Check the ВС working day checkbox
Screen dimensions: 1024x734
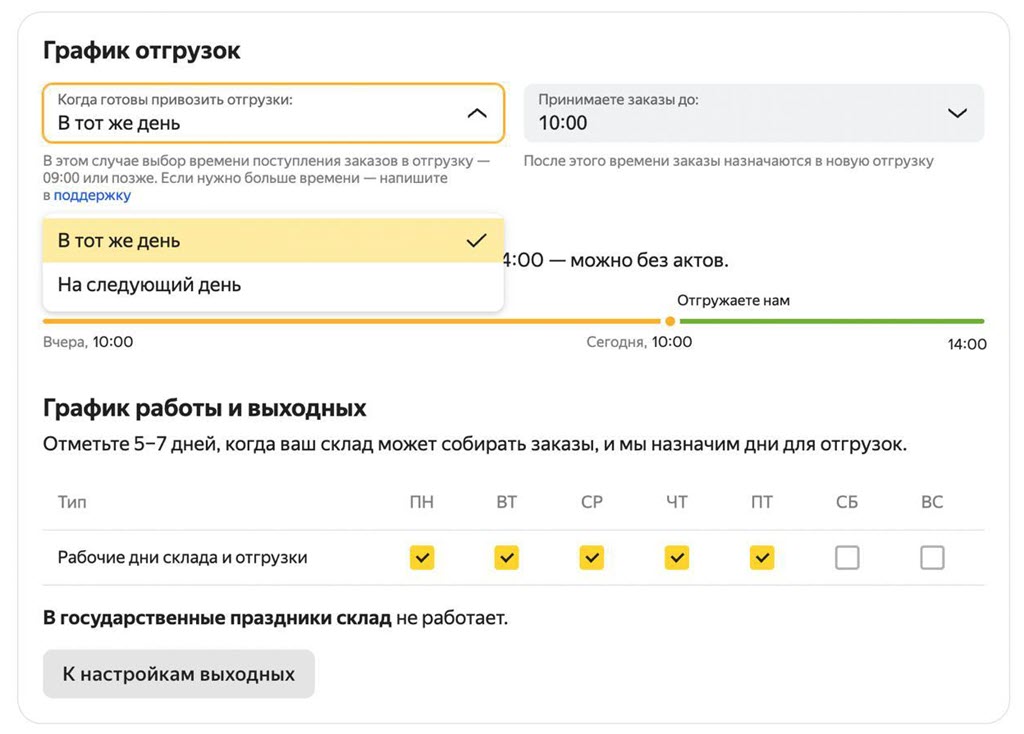pyautogui.click(x=932, y=557)
